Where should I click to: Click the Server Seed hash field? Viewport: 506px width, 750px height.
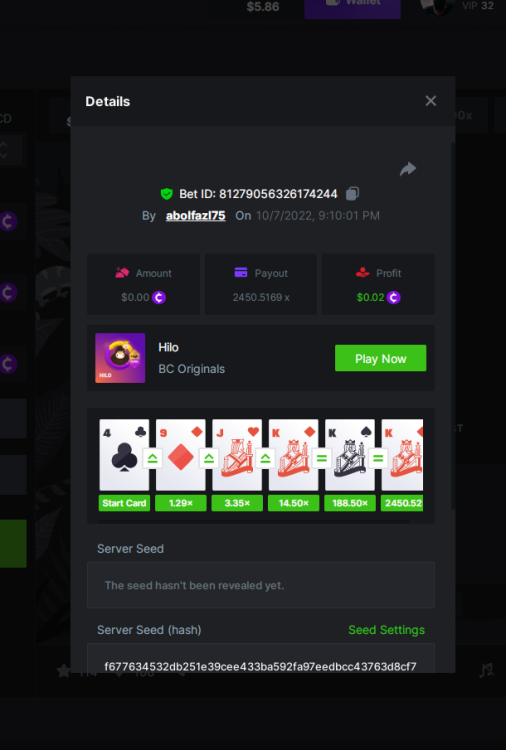[261, 660]
